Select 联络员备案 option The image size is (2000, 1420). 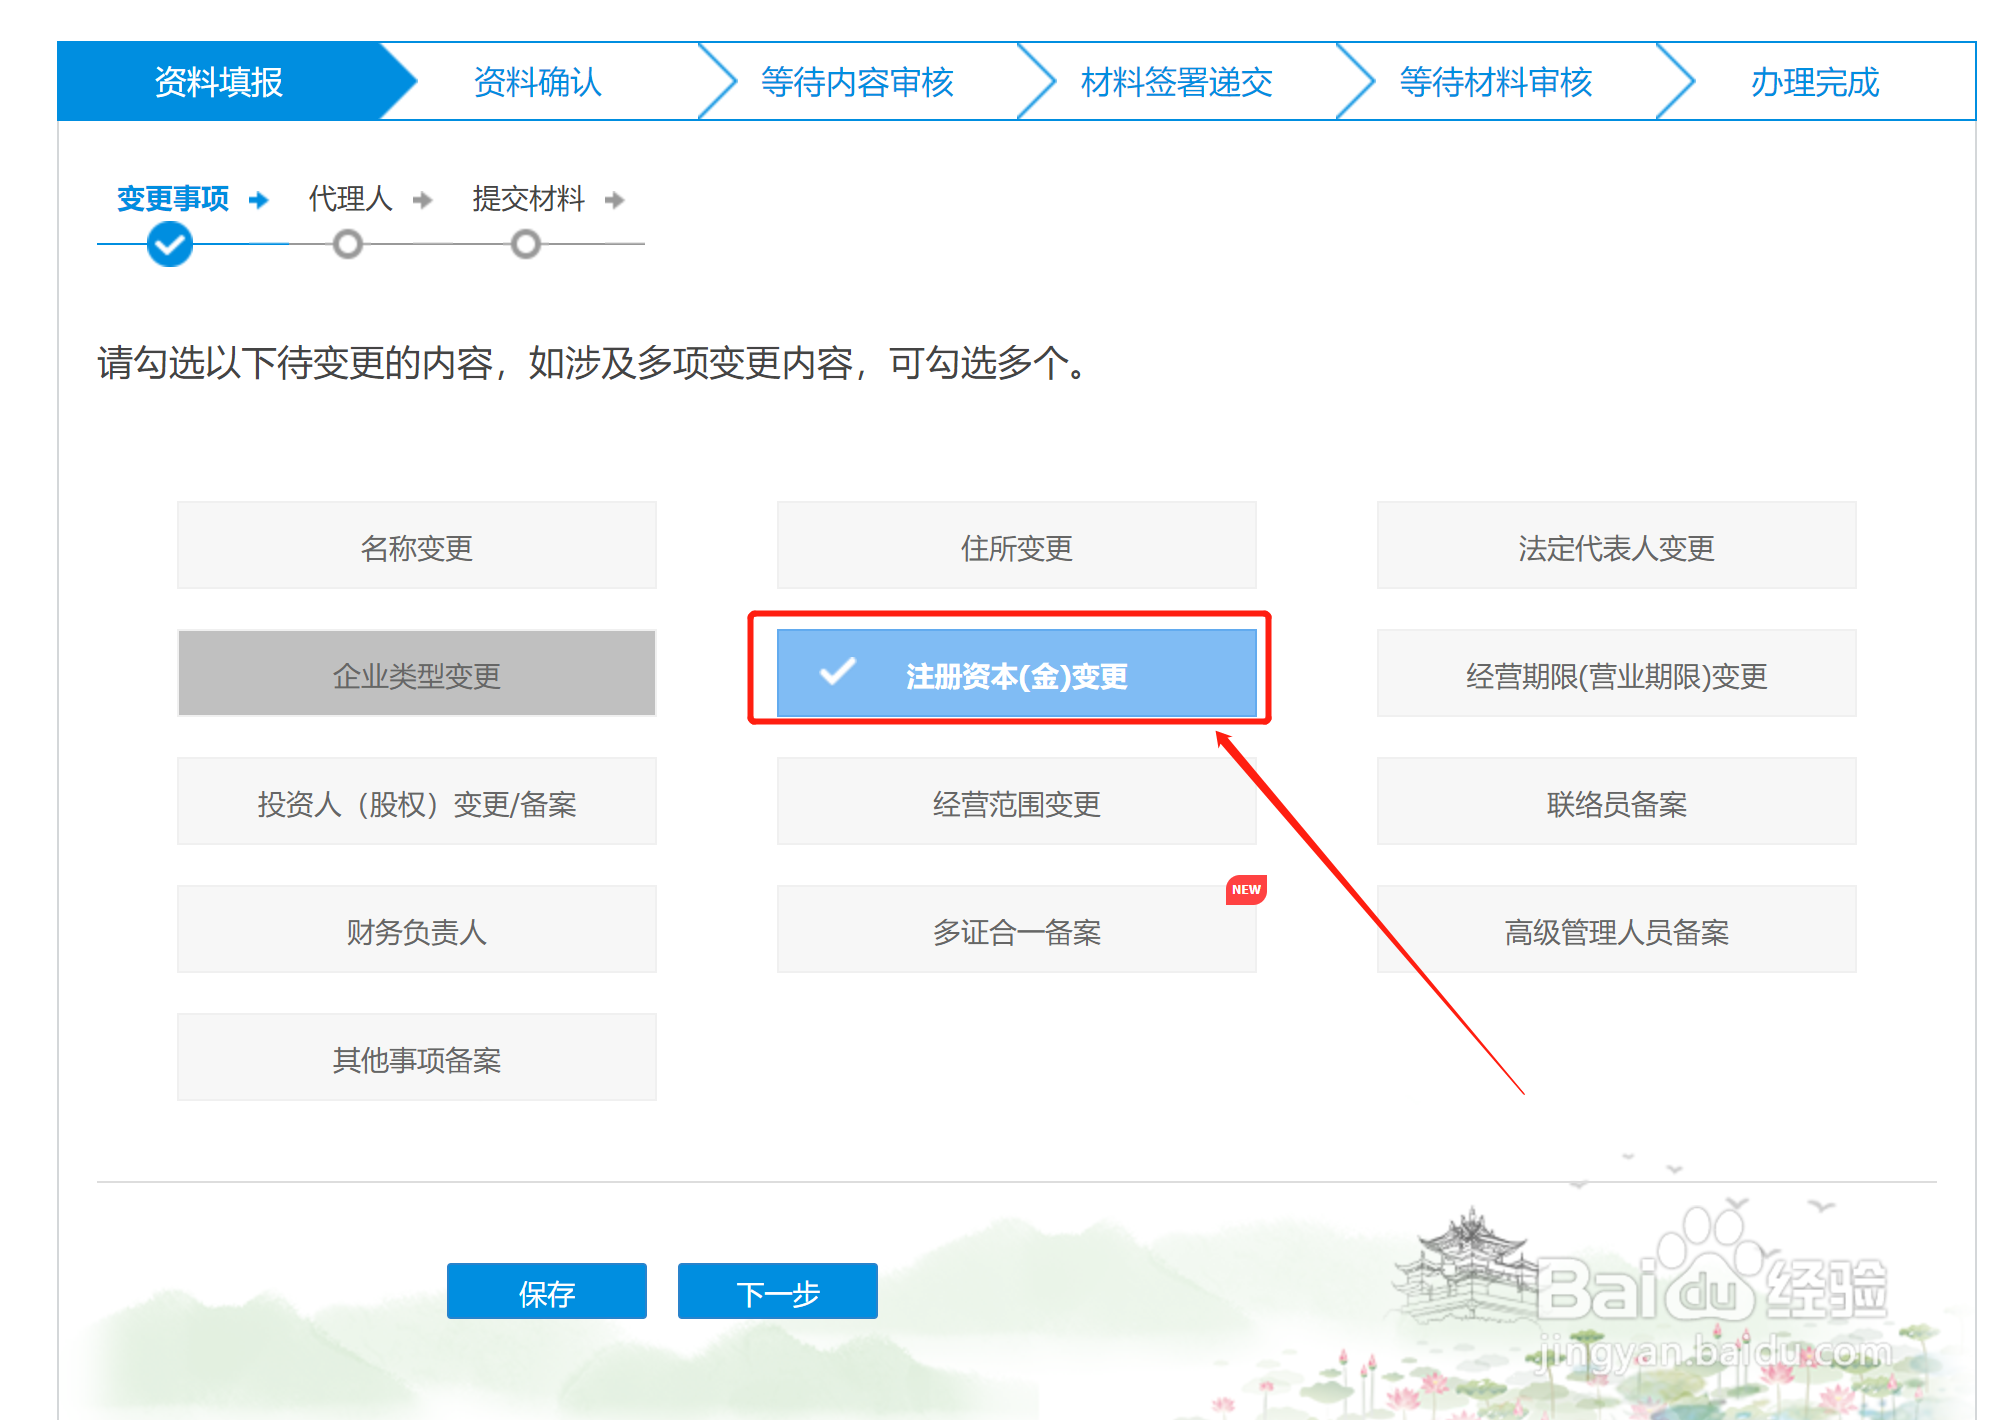[1614, 802]
